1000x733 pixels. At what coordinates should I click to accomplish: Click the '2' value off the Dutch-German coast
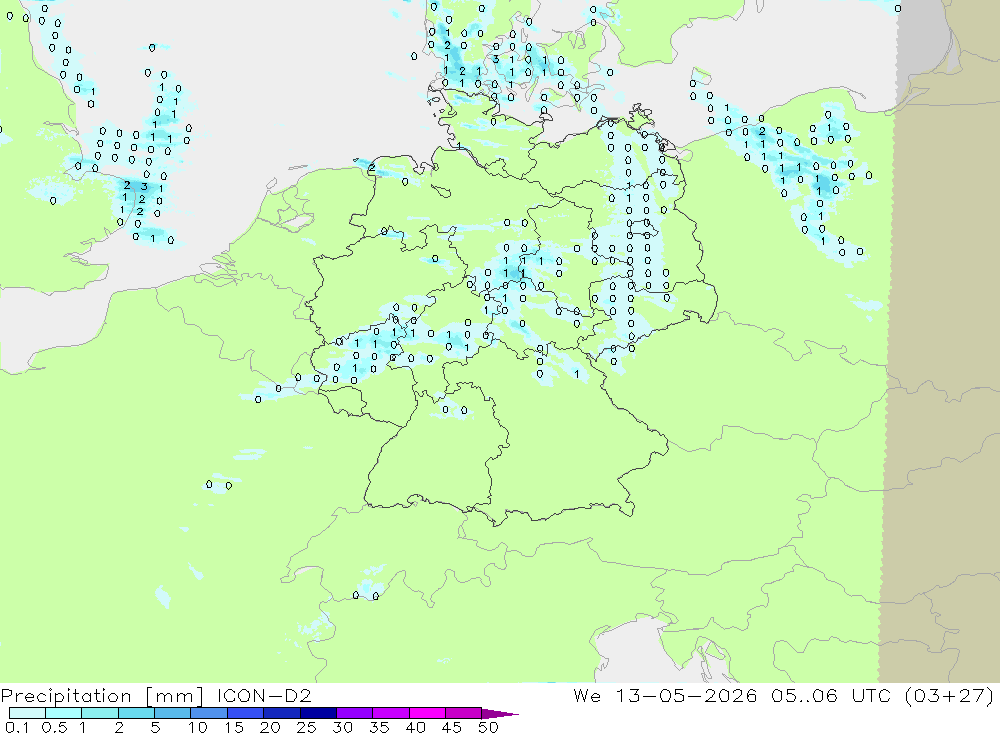click(371, 168)
